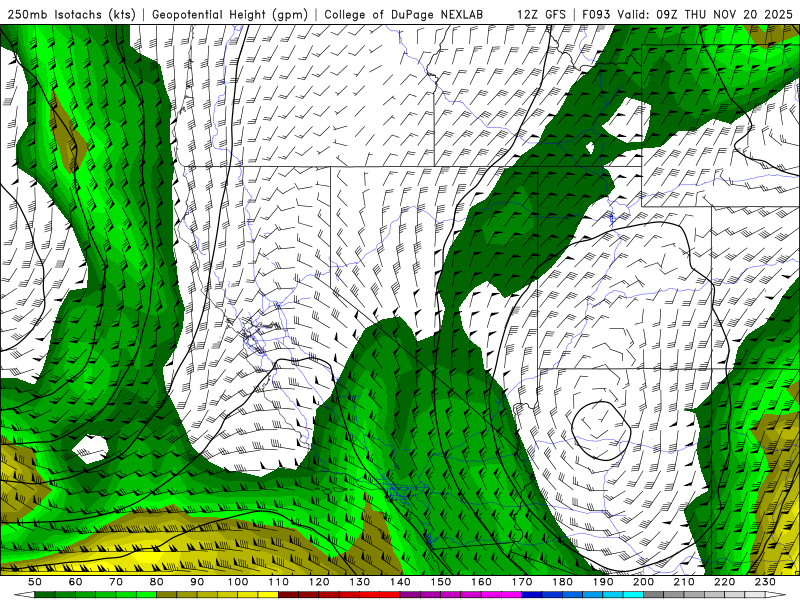Viewport: 800px width, 600px height.
Task: Click the '160' color scale label
Action: click(x=481, y=582)
